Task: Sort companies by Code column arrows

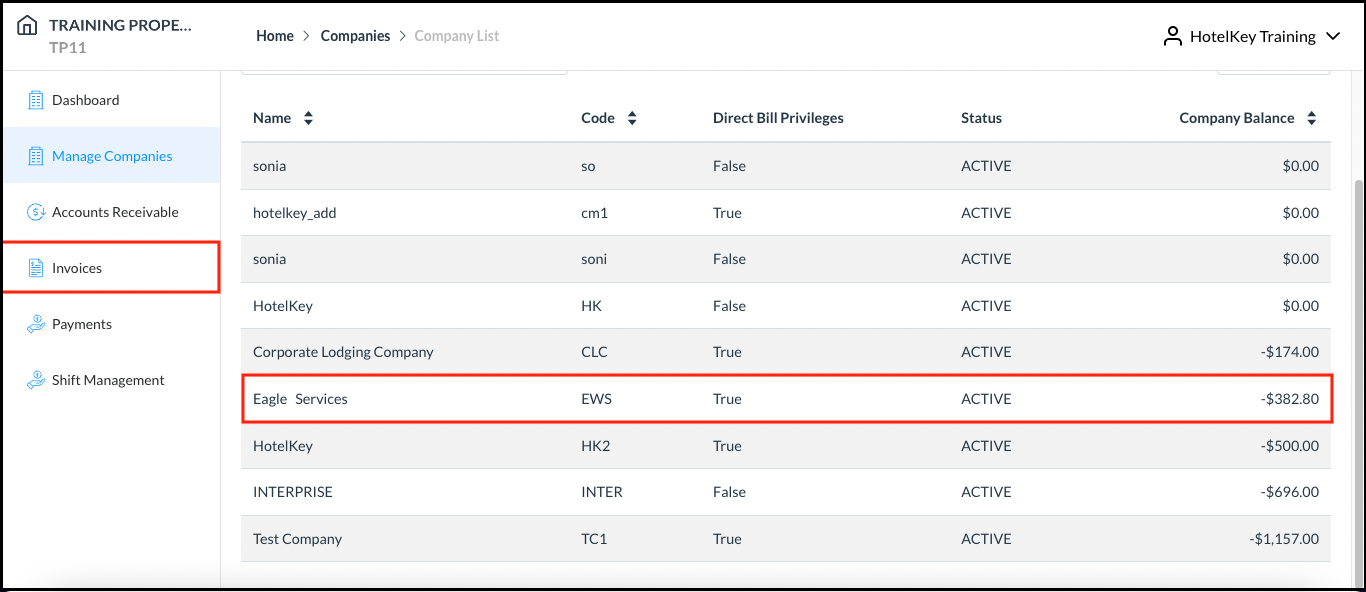Action: pyautogui.click(x=632, y=118)
